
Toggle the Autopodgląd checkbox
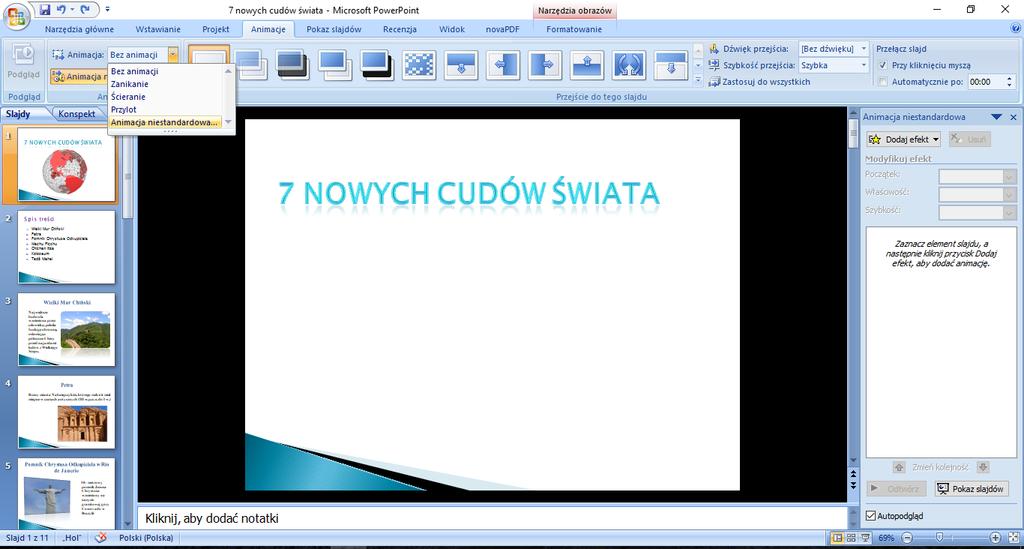[x=871, y=516]
